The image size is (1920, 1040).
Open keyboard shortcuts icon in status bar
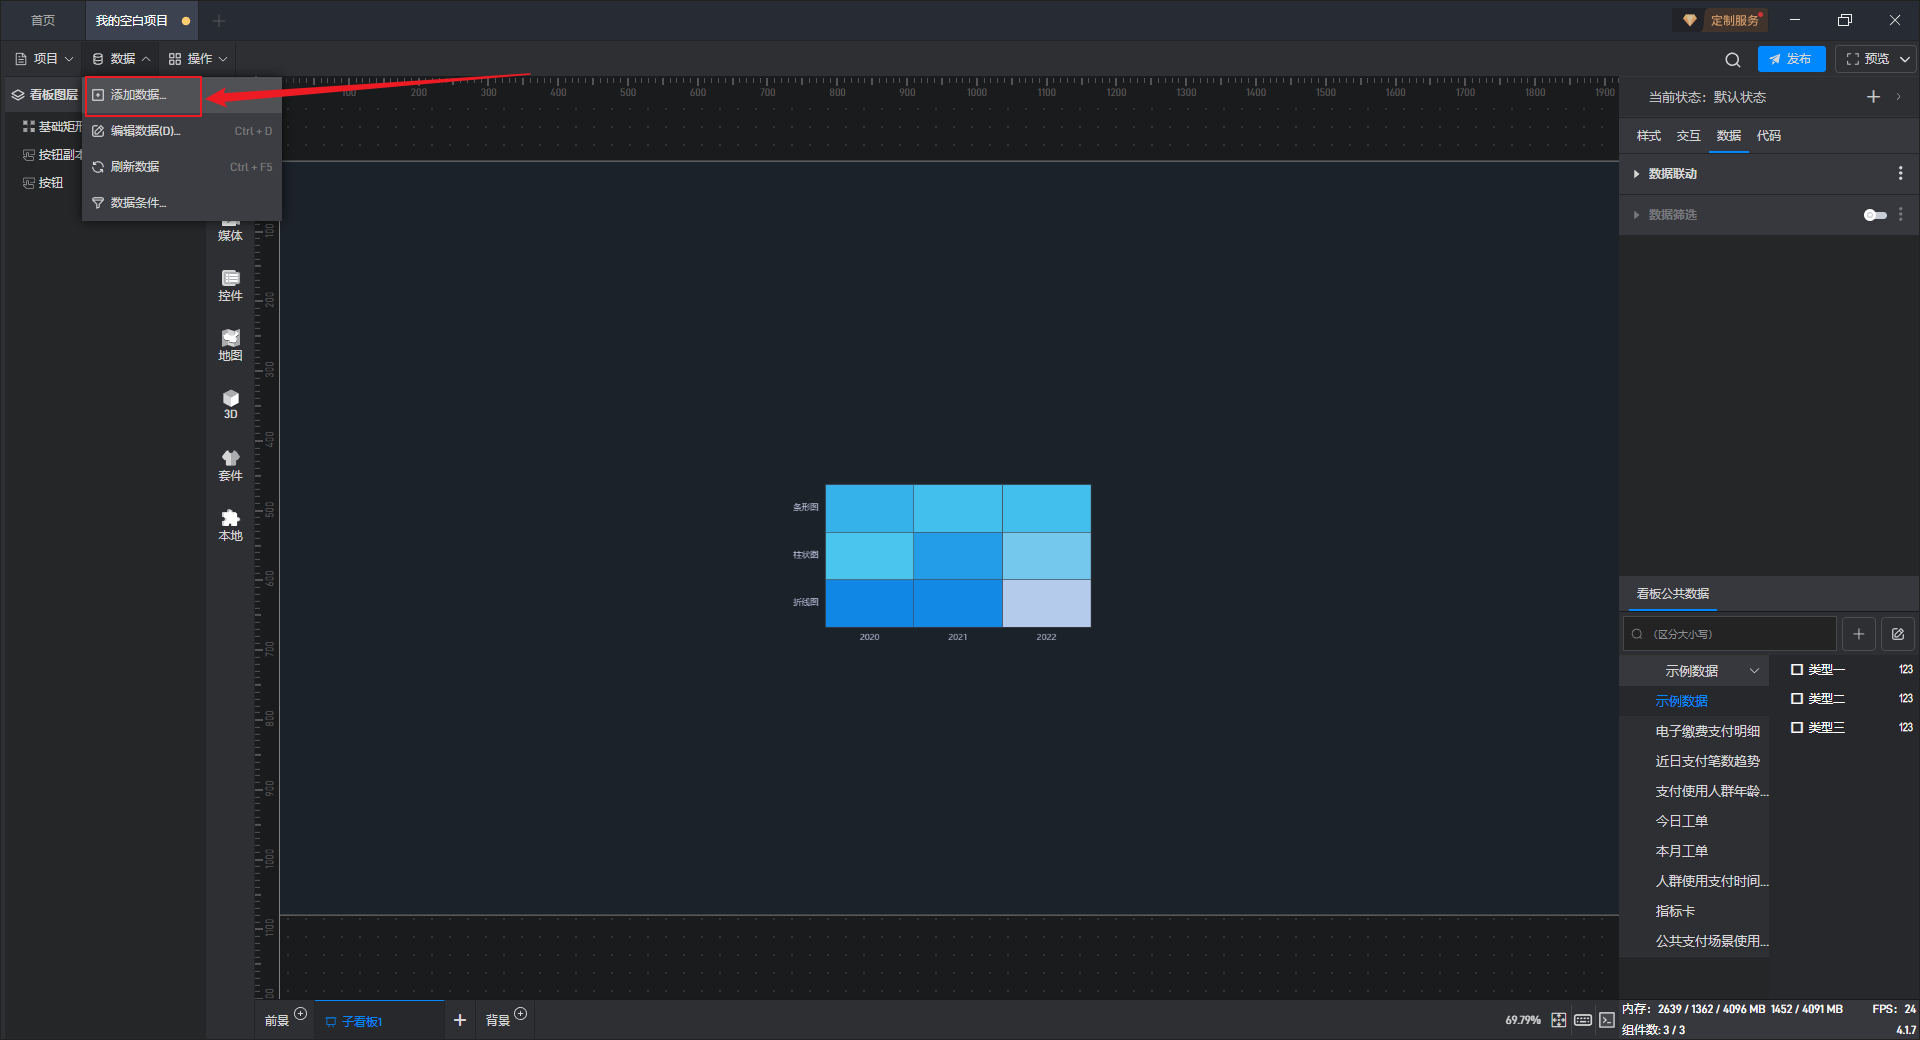point(1583,1020)
